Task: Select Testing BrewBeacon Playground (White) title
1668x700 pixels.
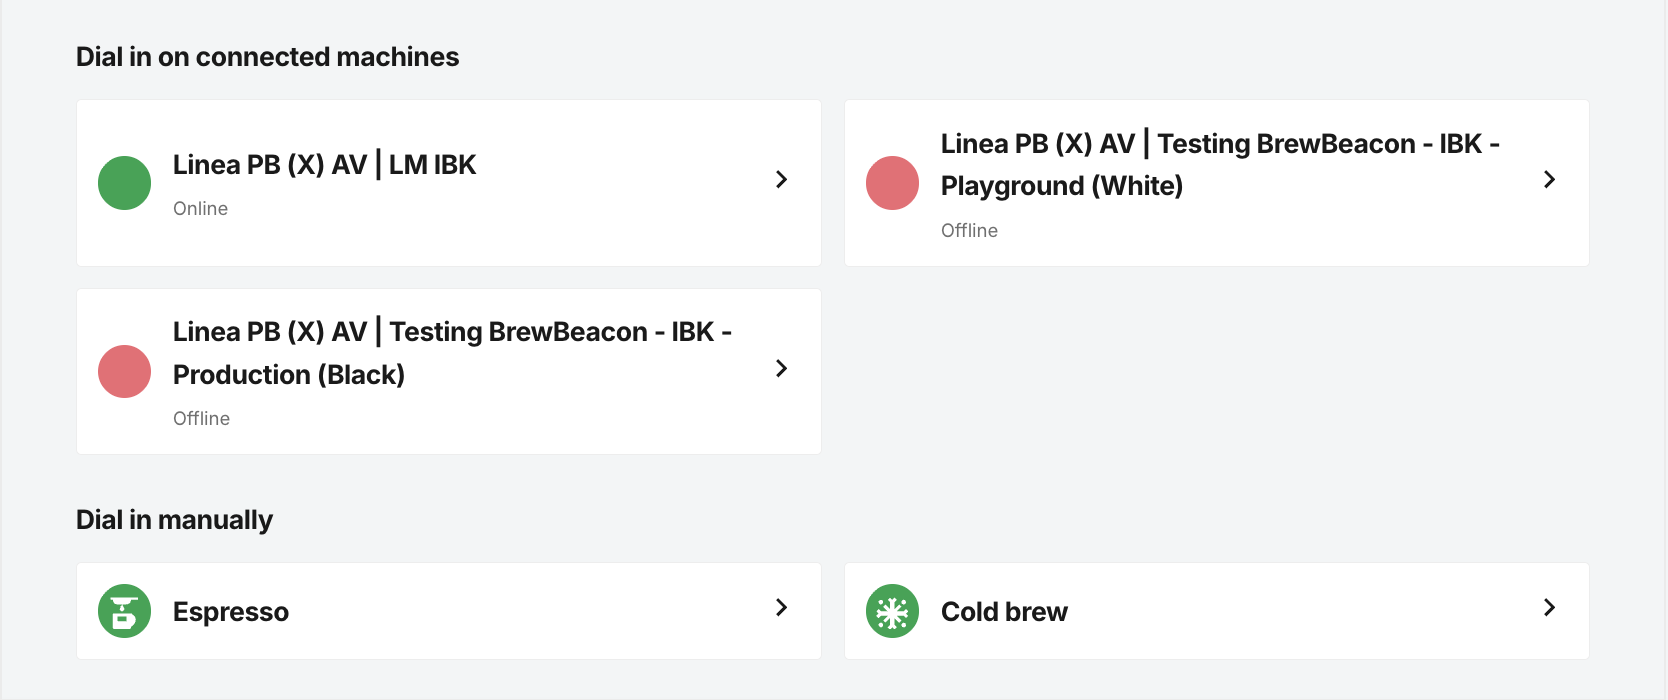Action: tap(1220, 164)
